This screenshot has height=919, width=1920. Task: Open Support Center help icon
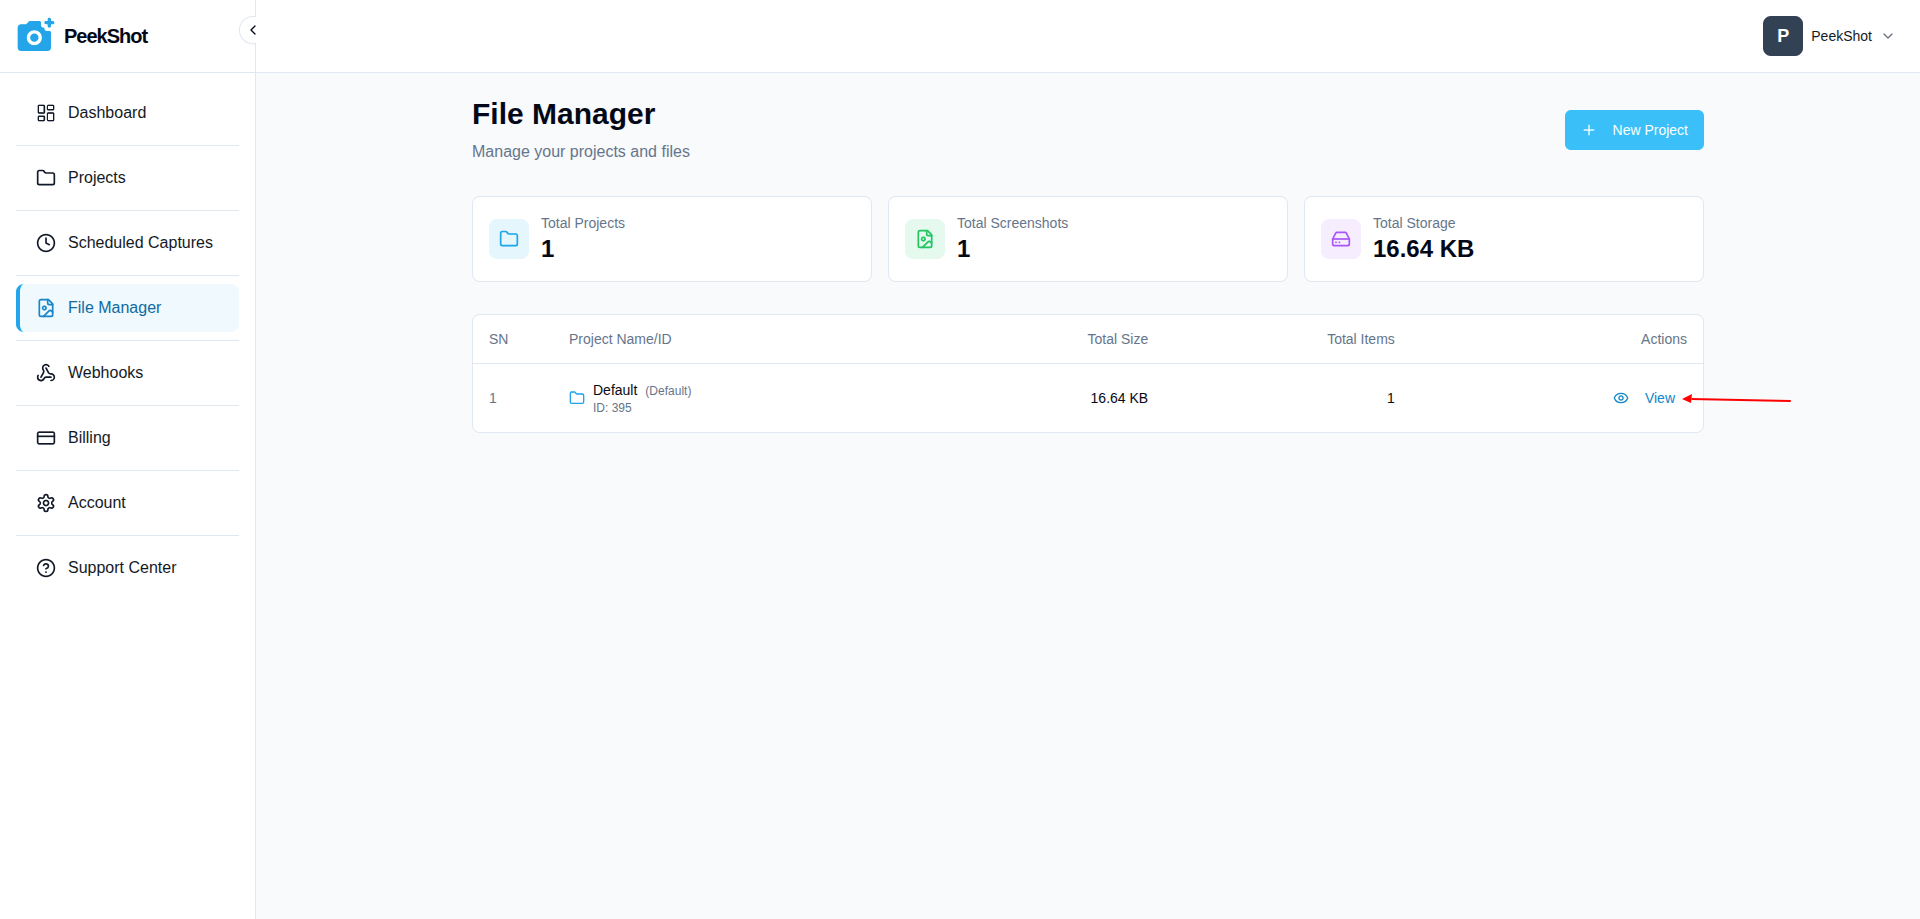coord(46,568)
